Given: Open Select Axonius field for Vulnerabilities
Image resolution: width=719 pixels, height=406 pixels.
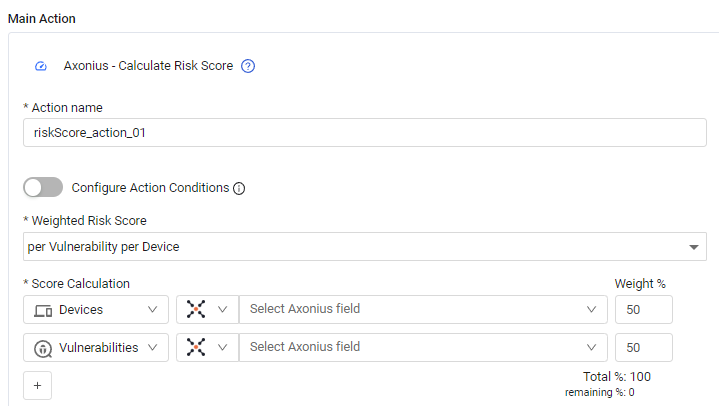Looking at the screenshot, I should click(422, 348).
